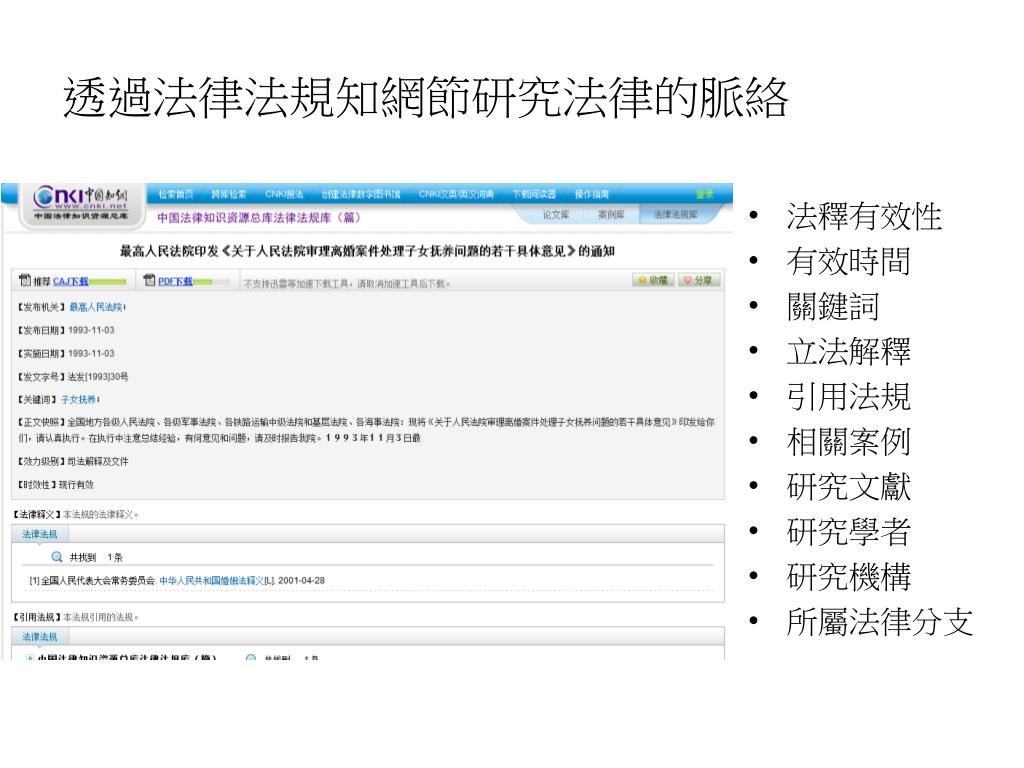Viewport: 1024px width, 768px height.
Task: Select CNKI搜法 in the navigation bar
Action: (x=284, y=194)
